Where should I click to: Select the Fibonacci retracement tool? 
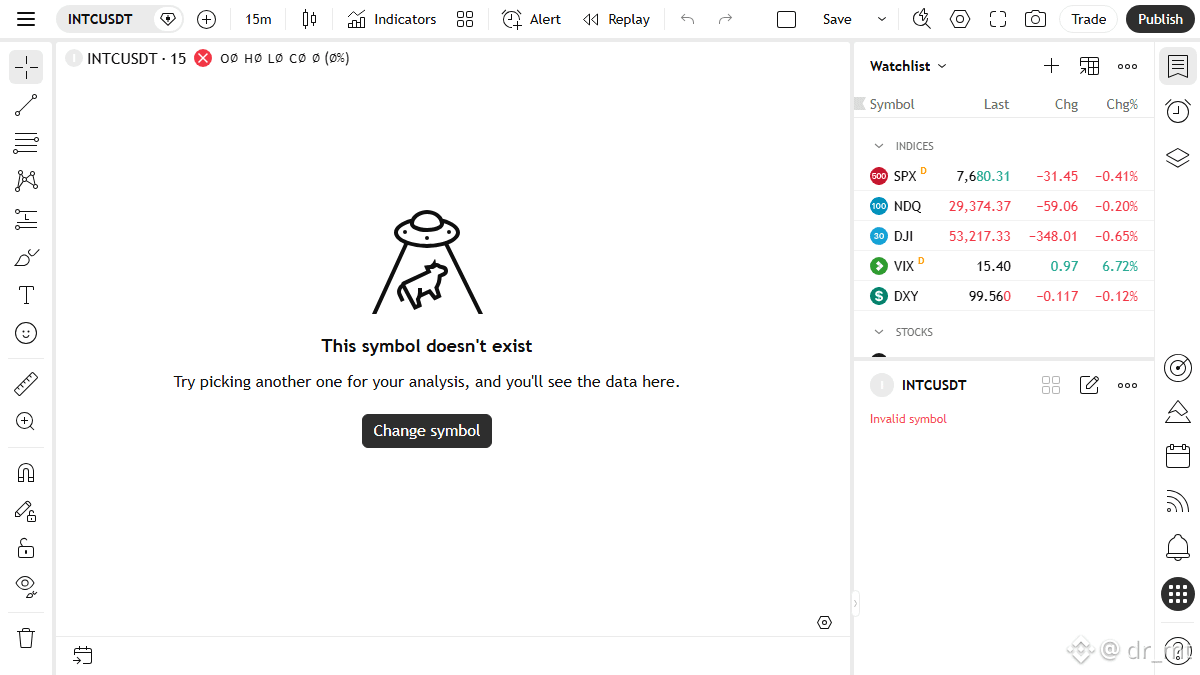(x=26, y=143)
